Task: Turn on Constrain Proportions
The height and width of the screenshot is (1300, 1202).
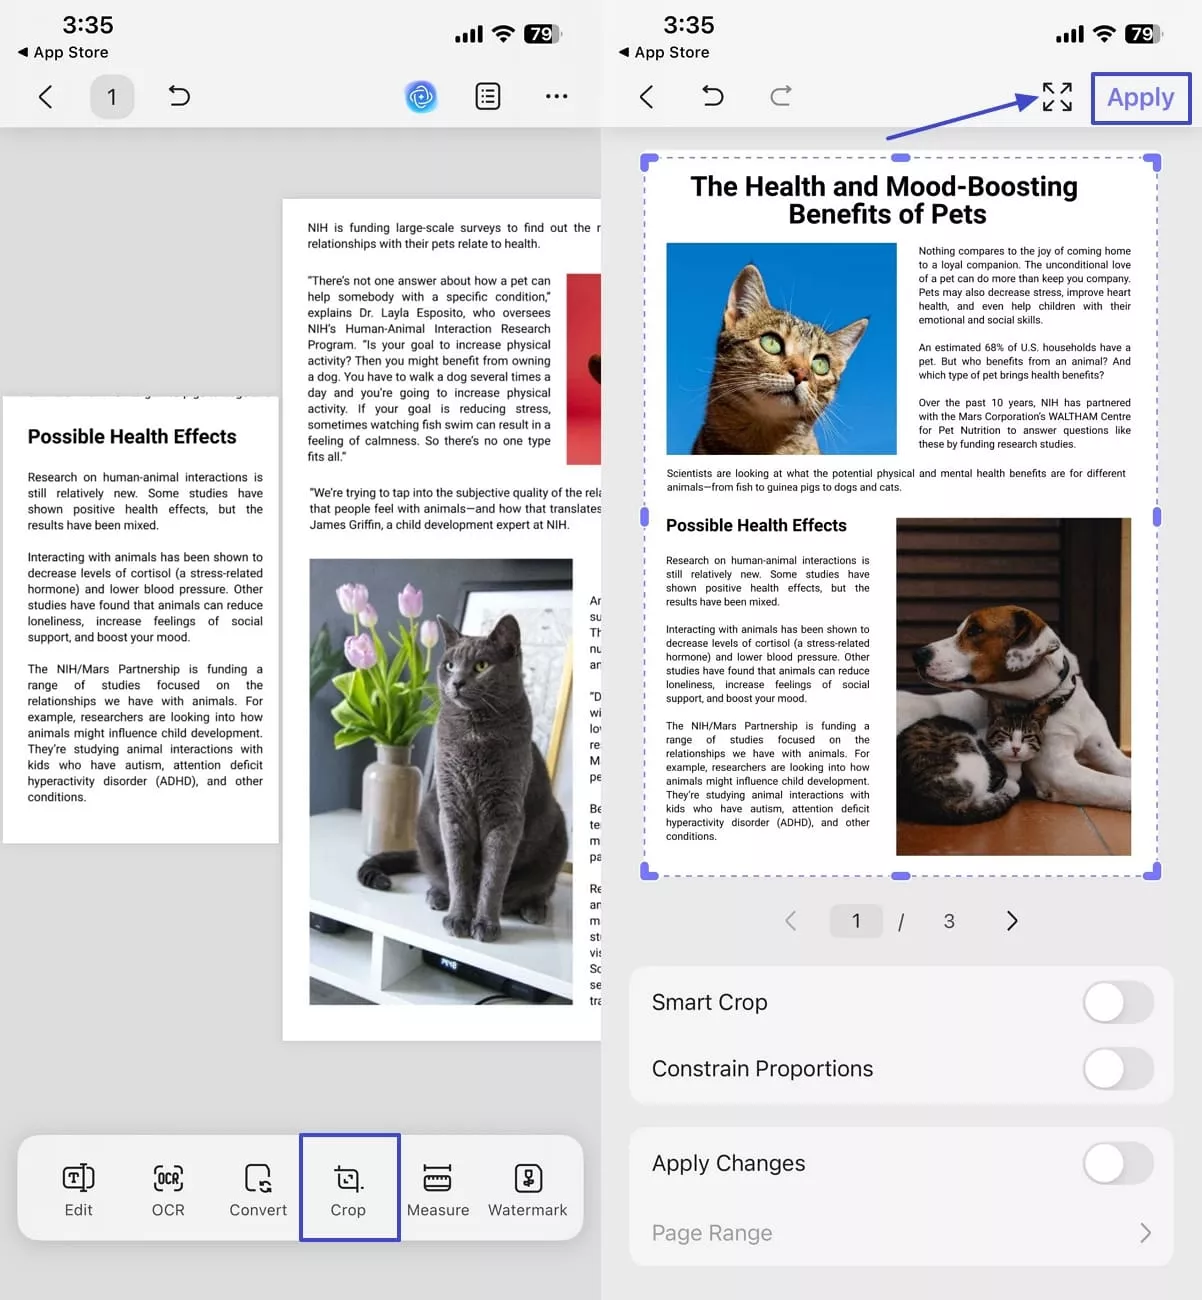Action: tap(1118, 1069)
